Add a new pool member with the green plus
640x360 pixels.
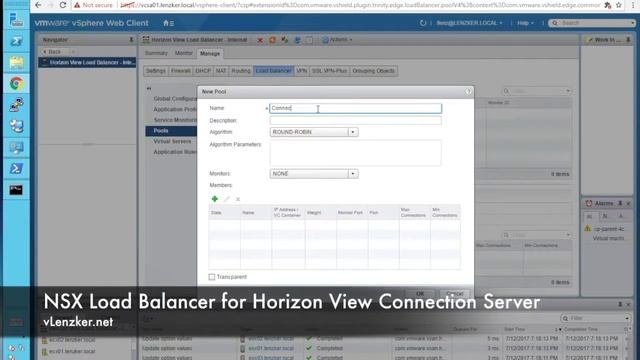tap(215, 199)
